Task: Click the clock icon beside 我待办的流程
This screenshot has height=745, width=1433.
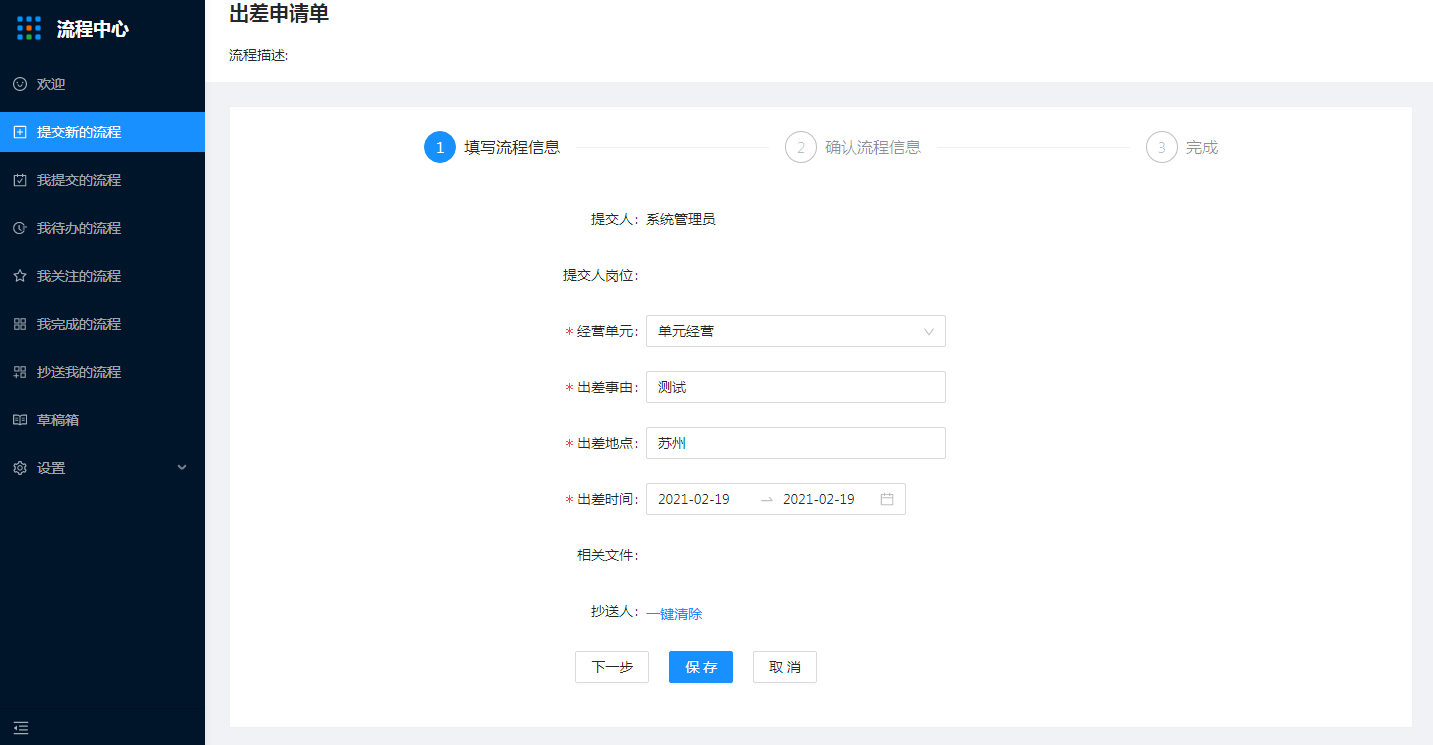Action: 20,228
